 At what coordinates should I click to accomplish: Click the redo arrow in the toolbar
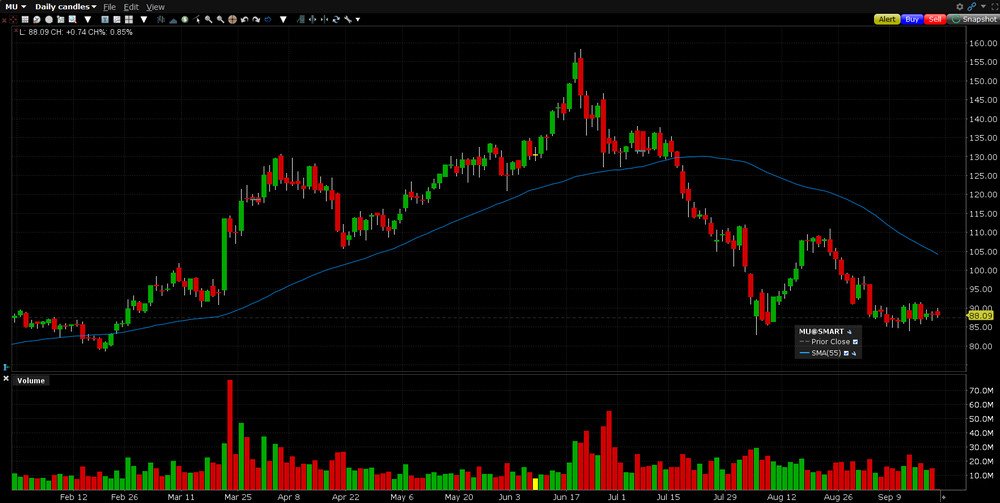click(255, 20)
